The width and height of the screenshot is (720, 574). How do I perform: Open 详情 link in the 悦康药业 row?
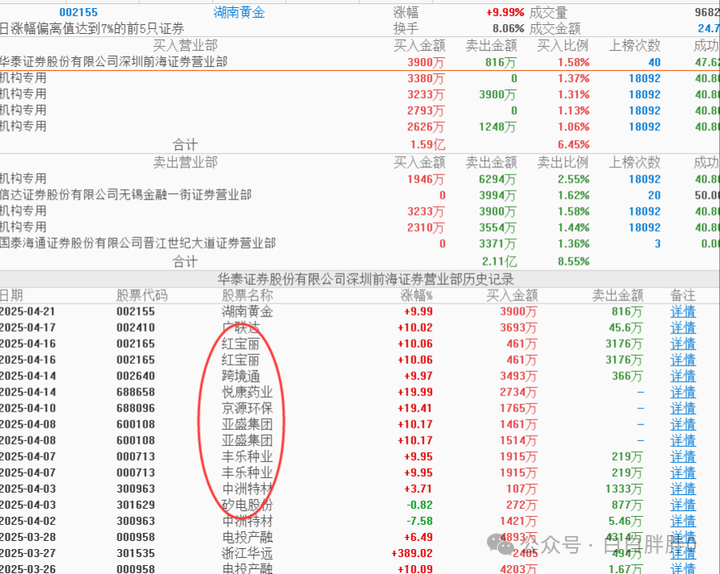click(x=683, y=392)
